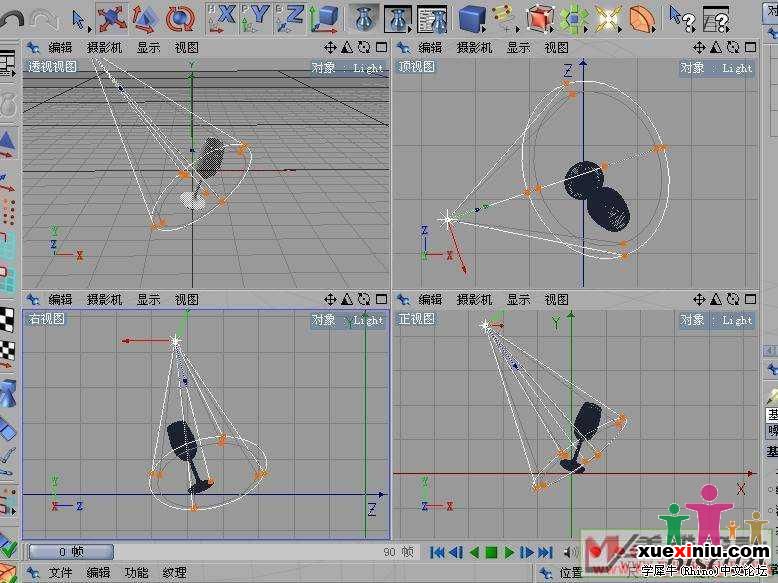
Task: Click the wine glass in 右视图 viewport
Action: point(188,457)
